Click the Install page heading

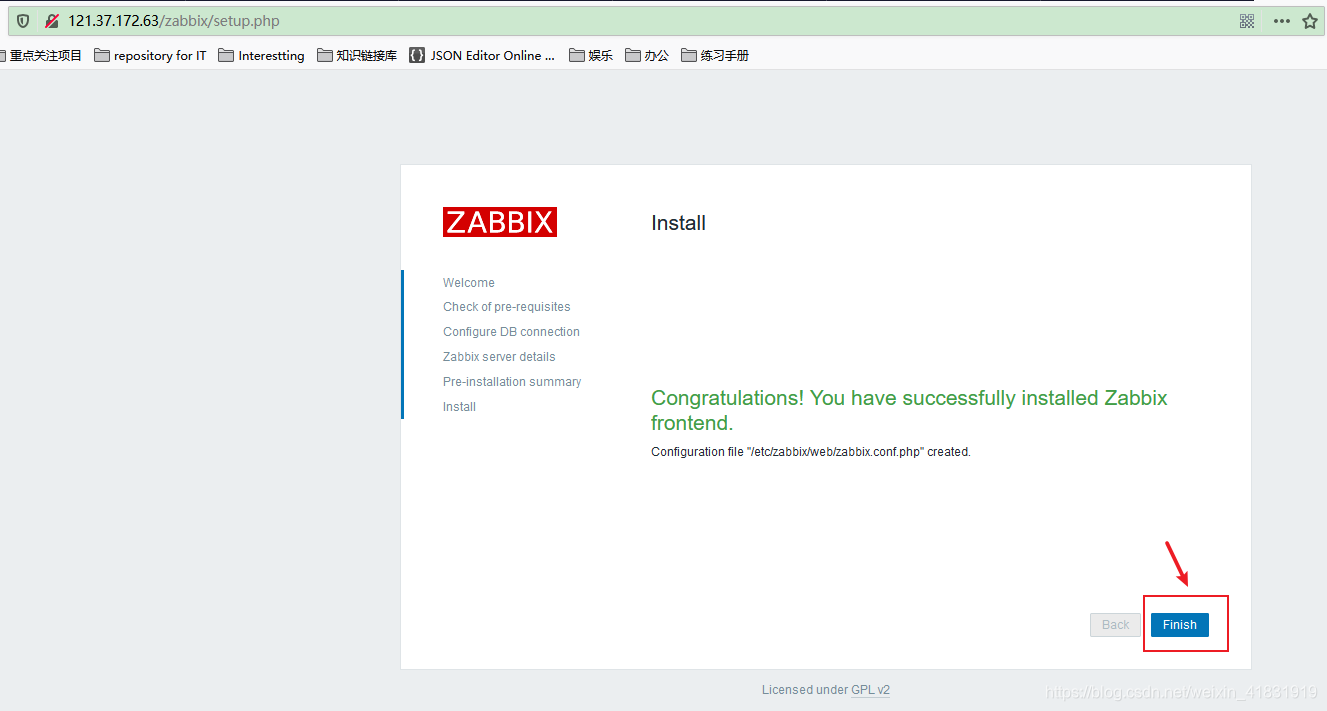click(678, 223)
